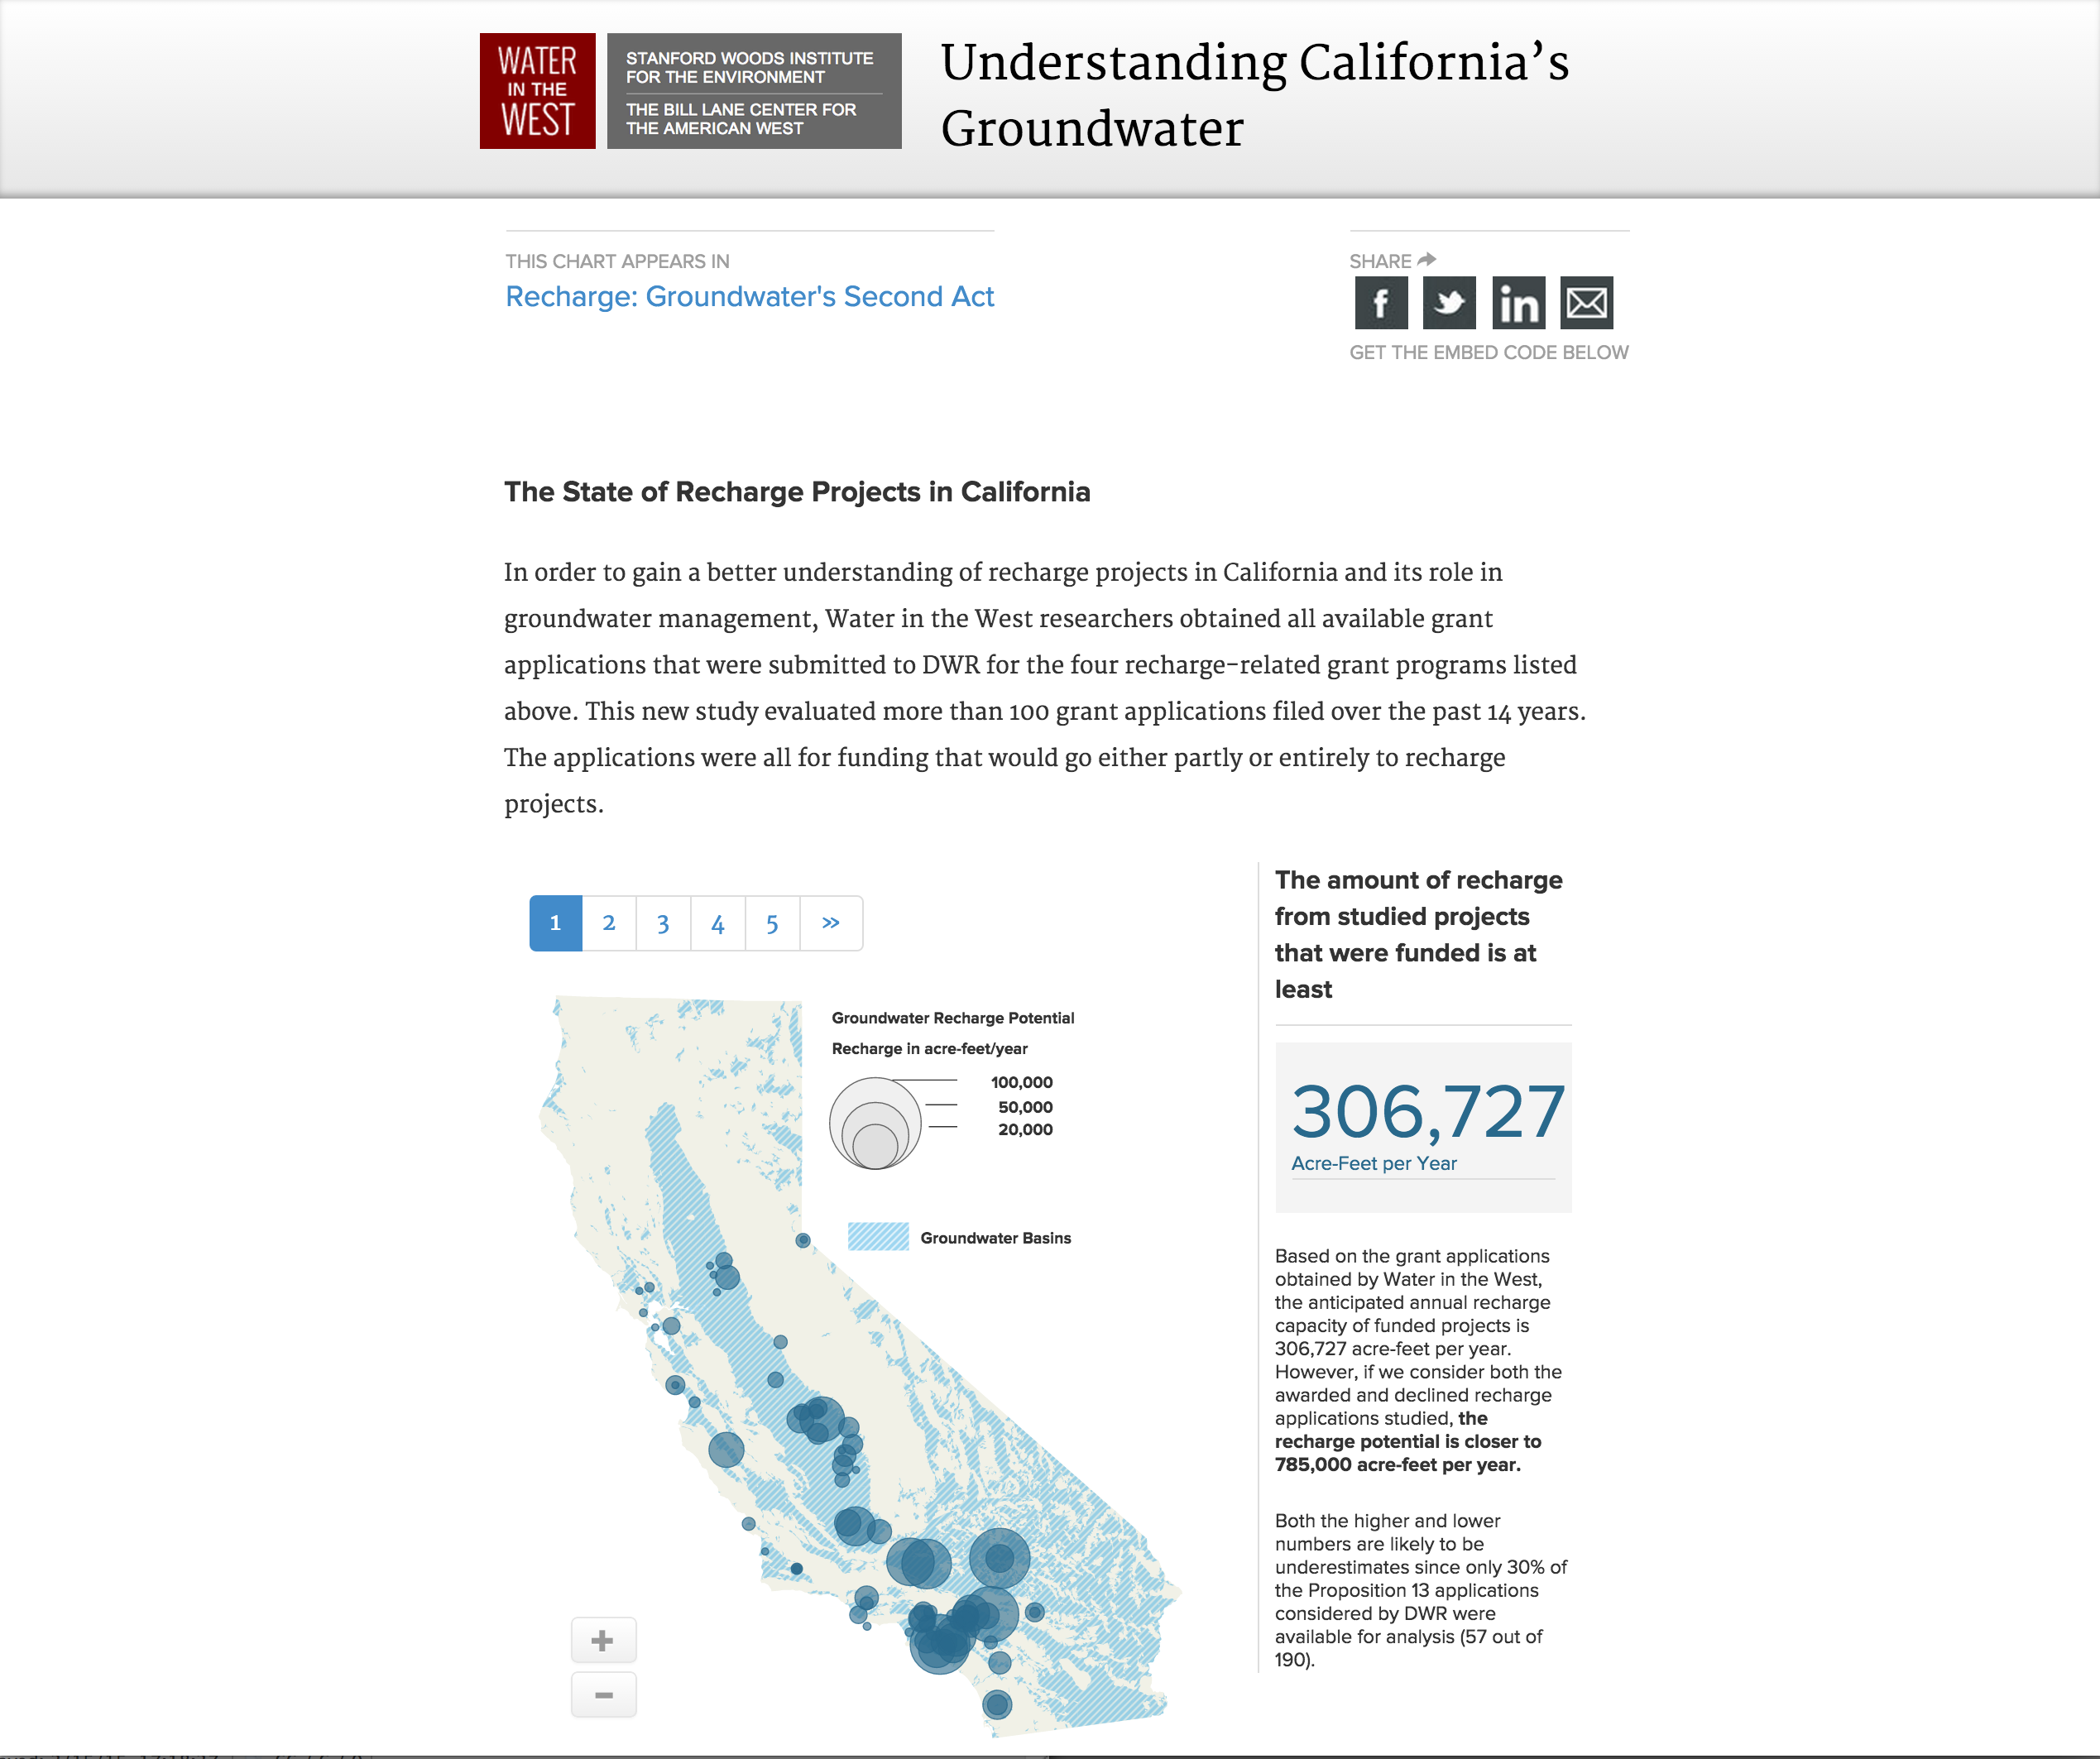Click the share arrow next to SHARE
2100x1759 pixels.
click(1427, 260)
